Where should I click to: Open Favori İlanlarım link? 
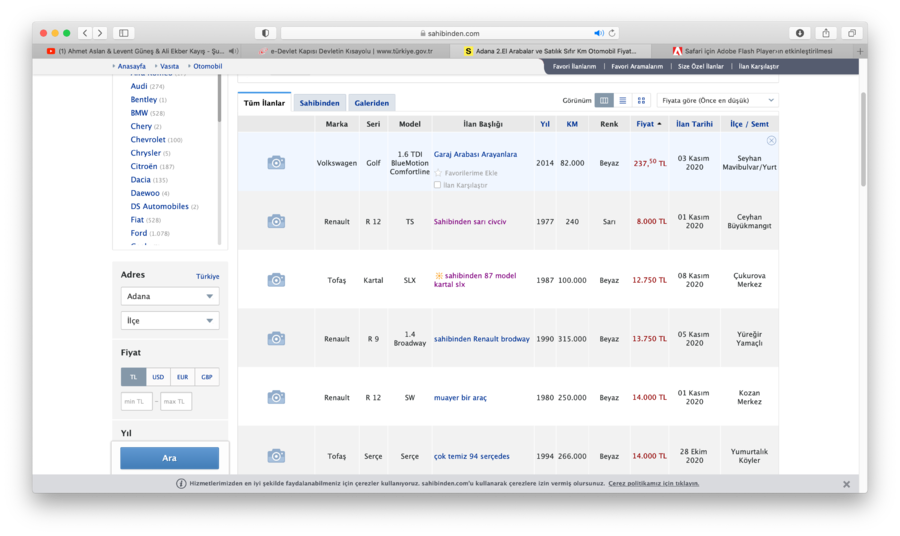(x=574, y=67)
